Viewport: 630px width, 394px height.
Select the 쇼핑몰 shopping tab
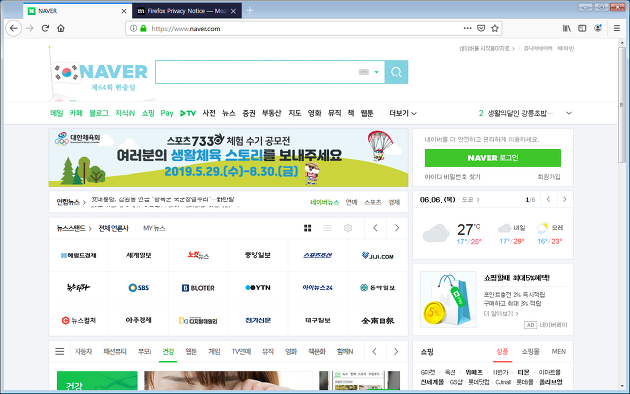pyautogui.click(x=530, y=352)
